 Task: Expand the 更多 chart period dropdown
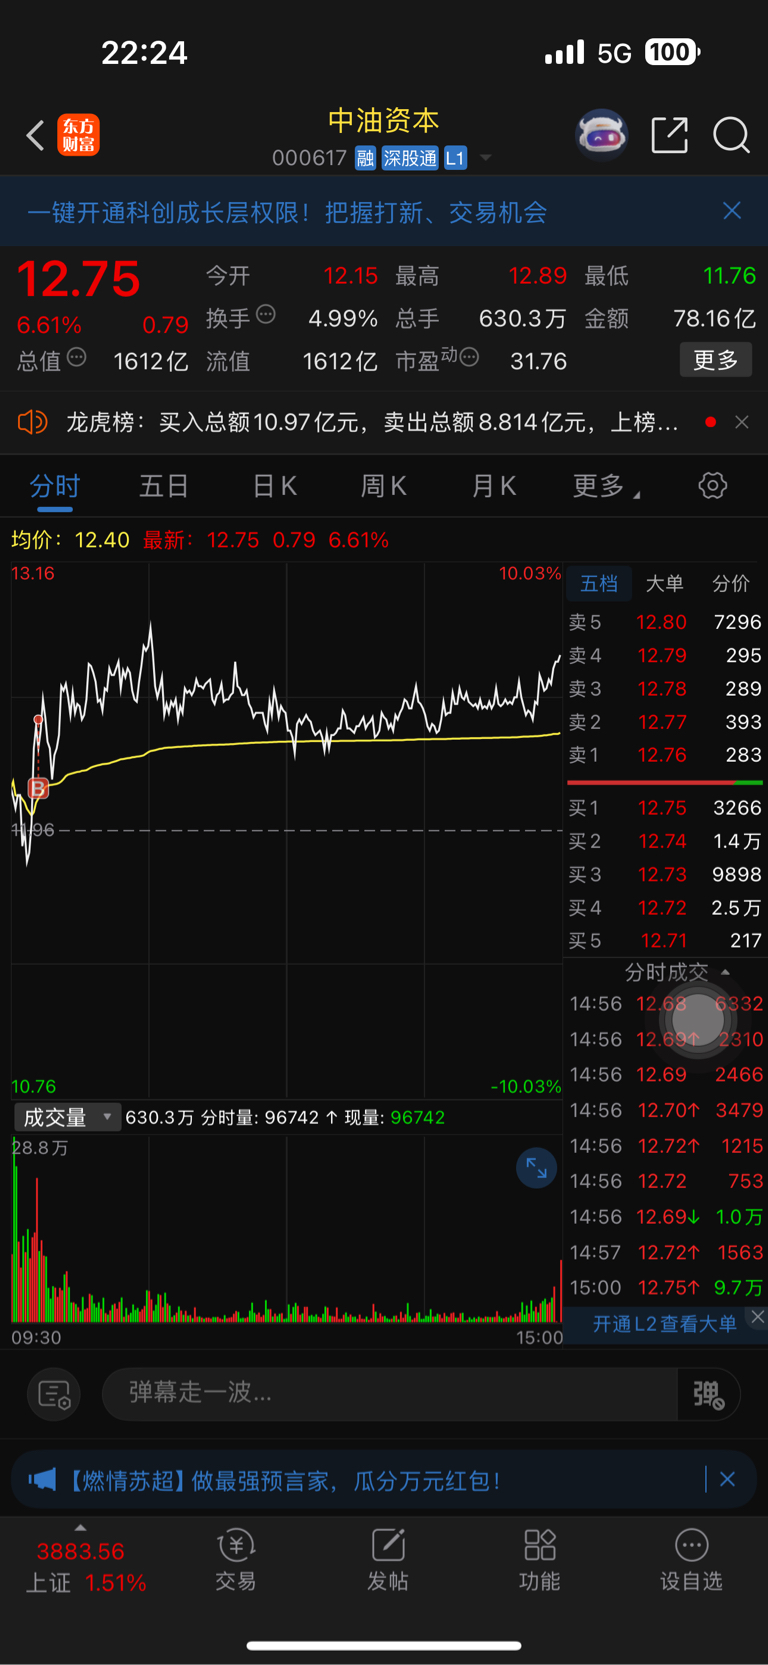pos(606,487)
